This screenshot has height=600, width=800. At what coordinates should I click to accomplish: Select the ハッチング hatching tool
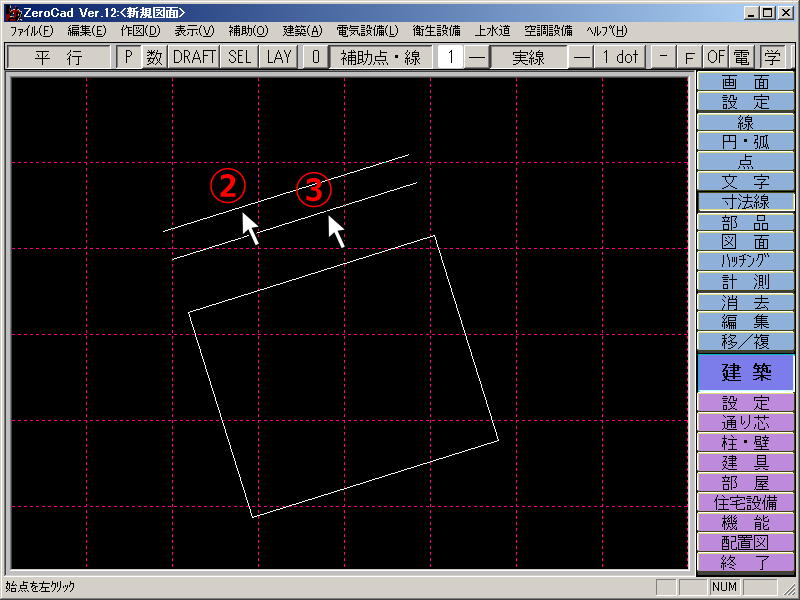pos(745,261)
